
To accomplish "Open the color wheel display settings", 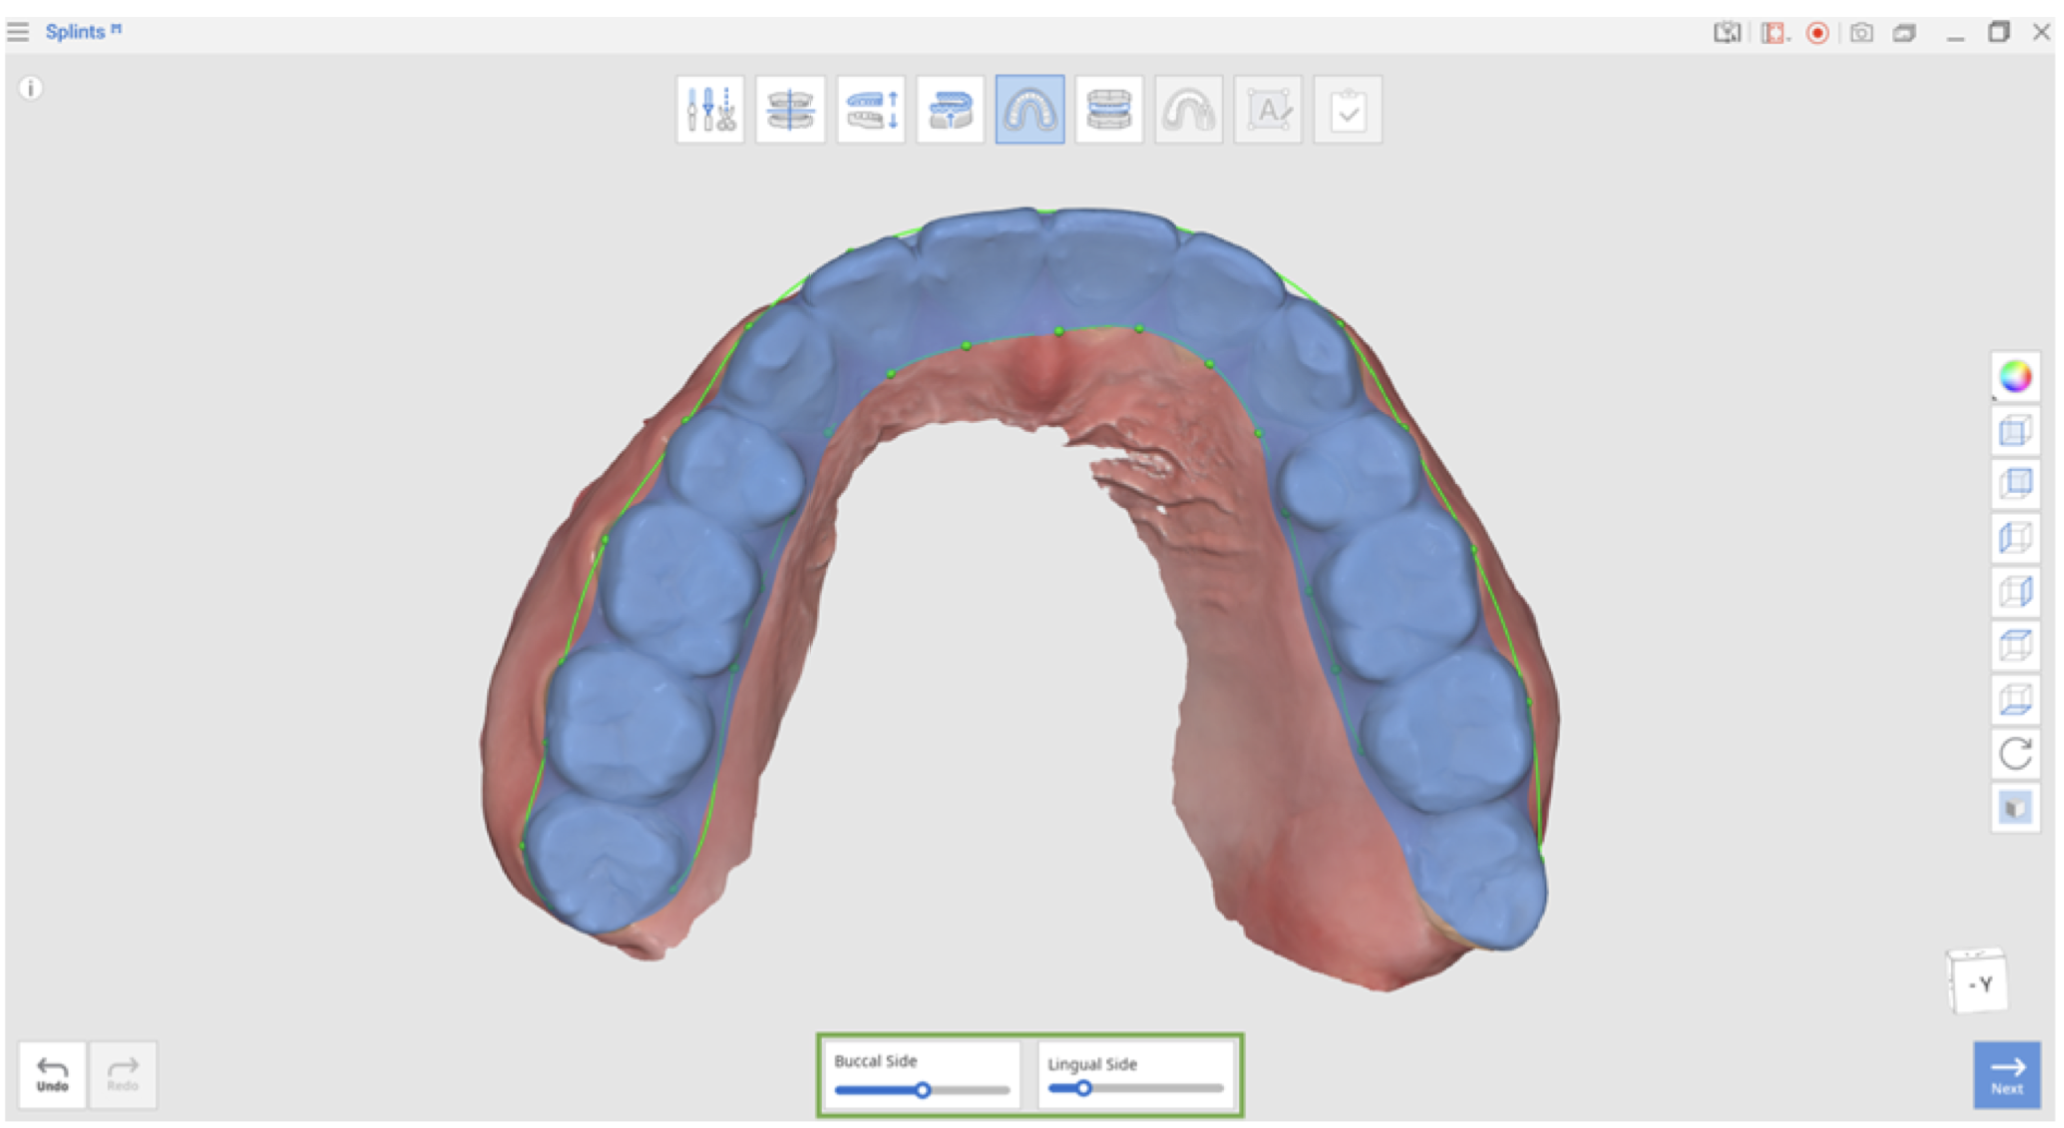I will [x=2015, y=377].
